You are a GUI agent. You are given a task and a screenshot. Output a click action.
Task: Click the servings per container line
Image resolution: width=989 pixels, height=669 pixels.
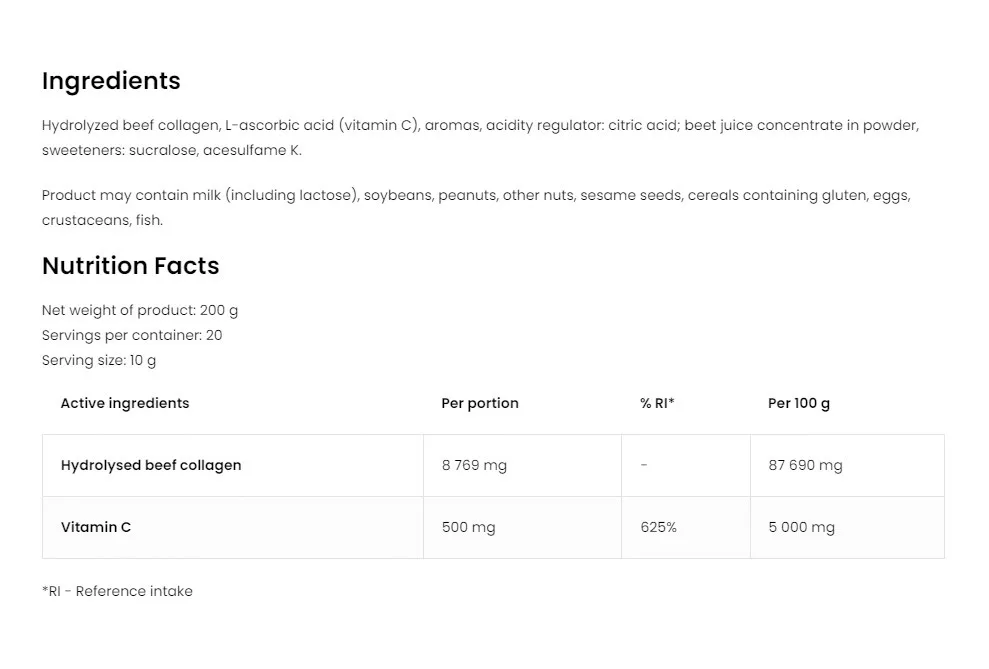pos(132,335)
